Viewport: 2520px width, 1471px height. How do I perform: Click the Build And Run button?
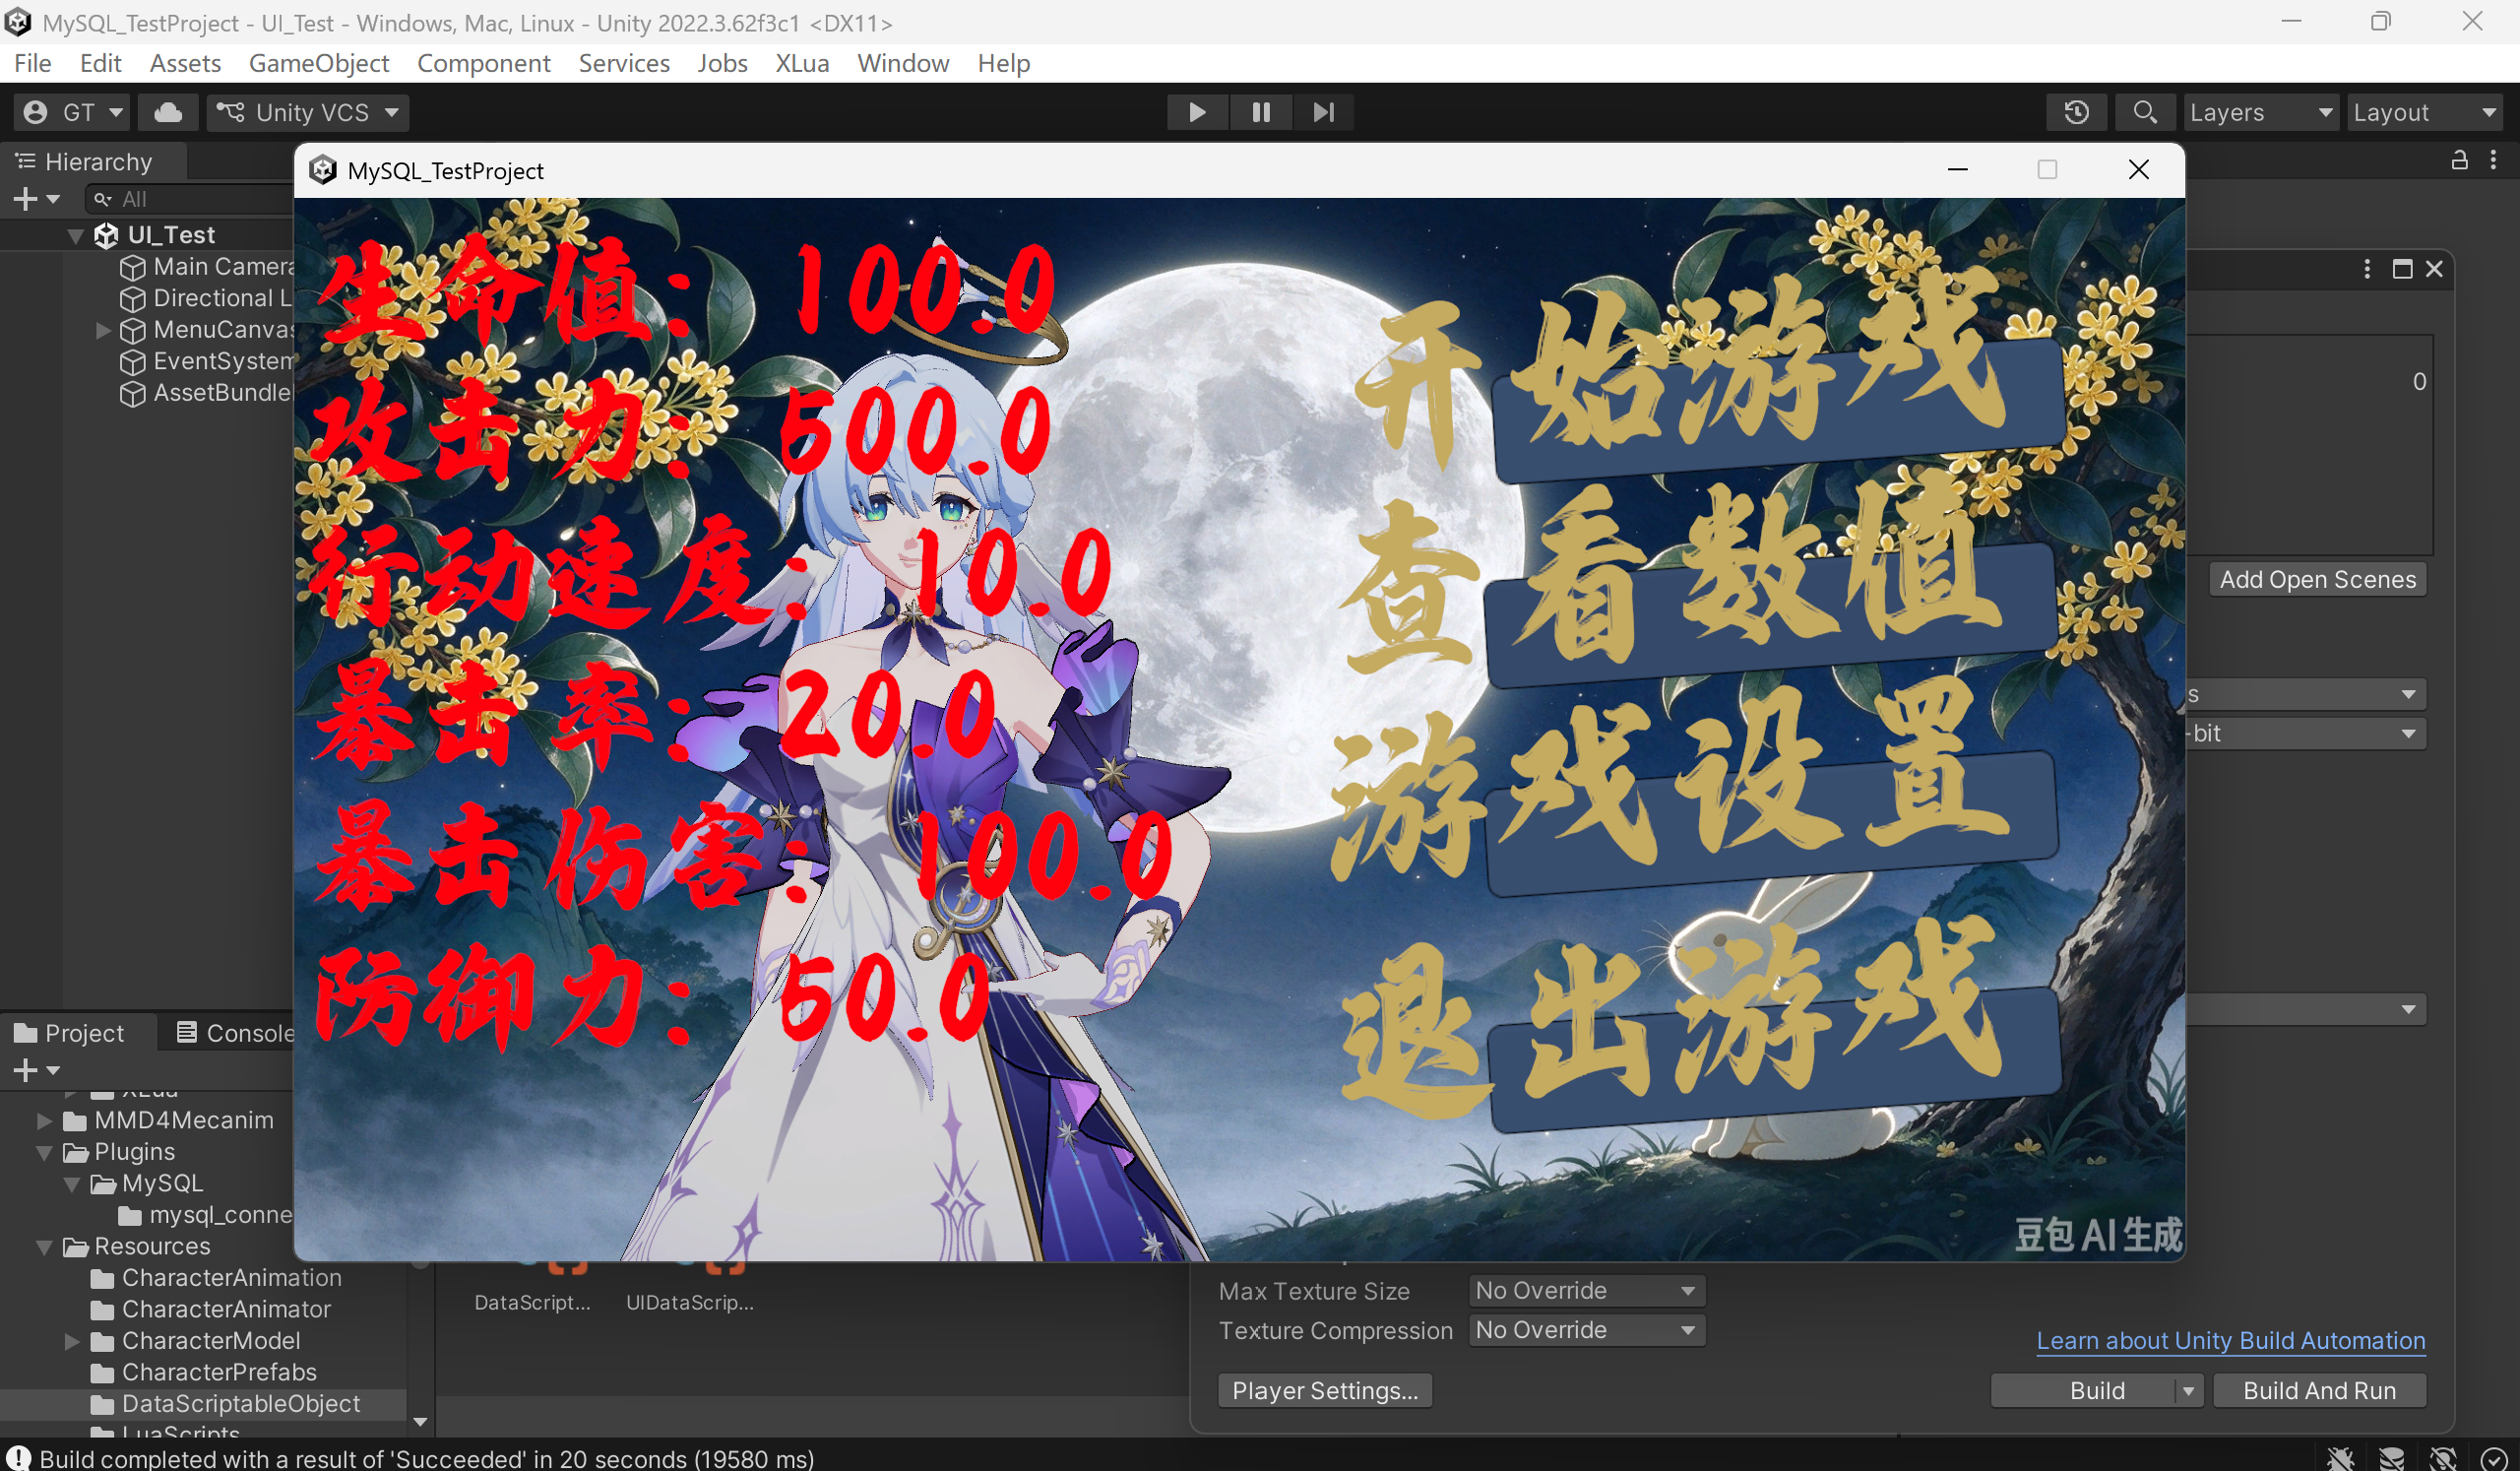[x=2319, y=1391]
